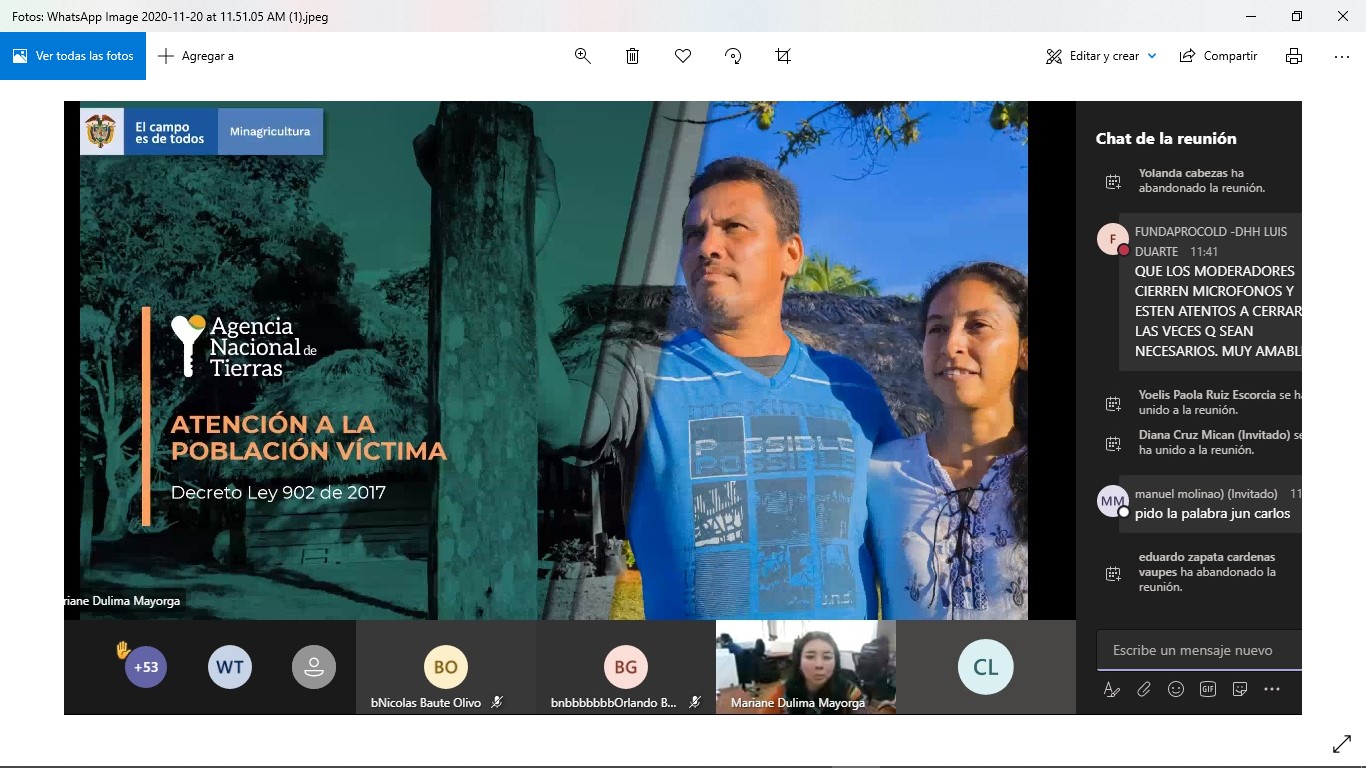Select the crop tool icon

783,56
